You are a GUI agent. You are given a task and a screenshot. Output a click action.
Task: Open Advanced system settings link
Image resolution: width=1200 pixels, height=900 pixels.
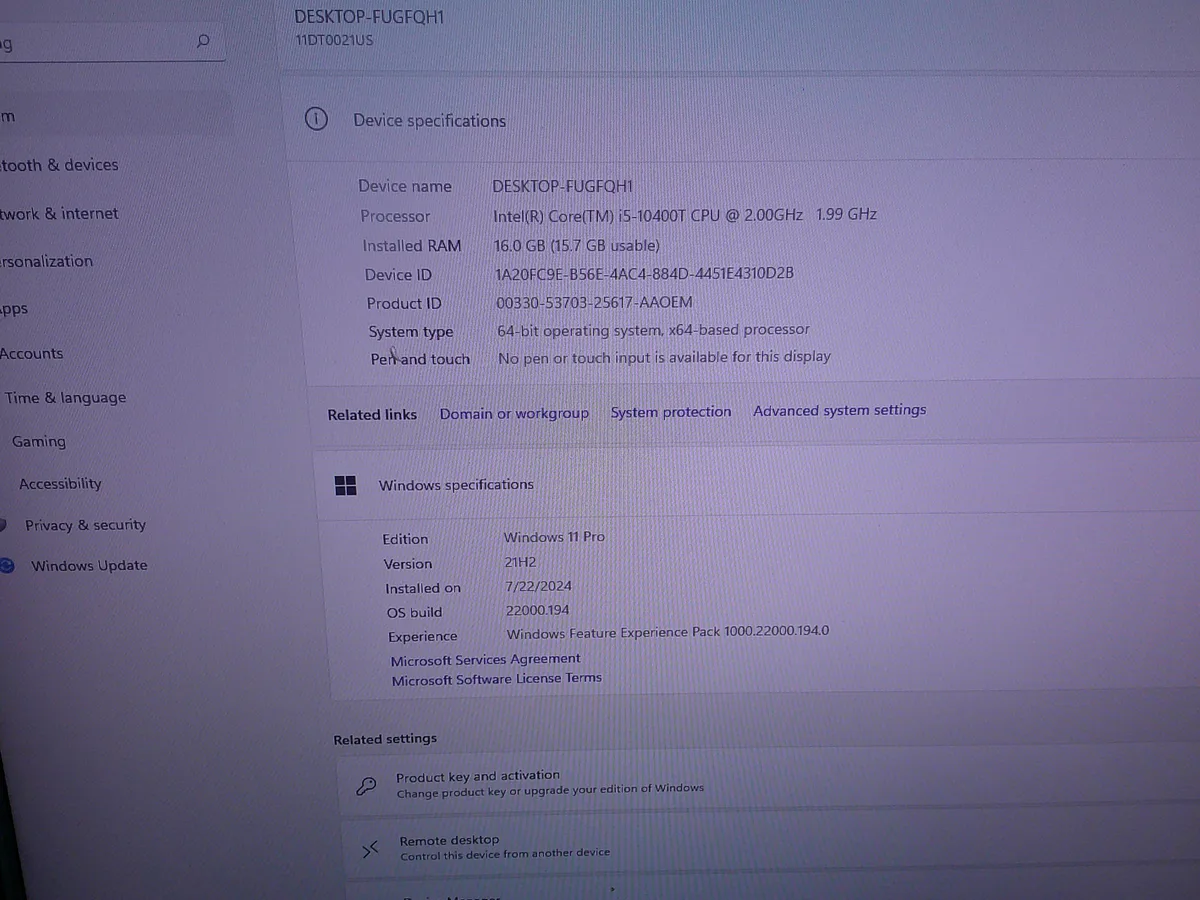(840, 410)
